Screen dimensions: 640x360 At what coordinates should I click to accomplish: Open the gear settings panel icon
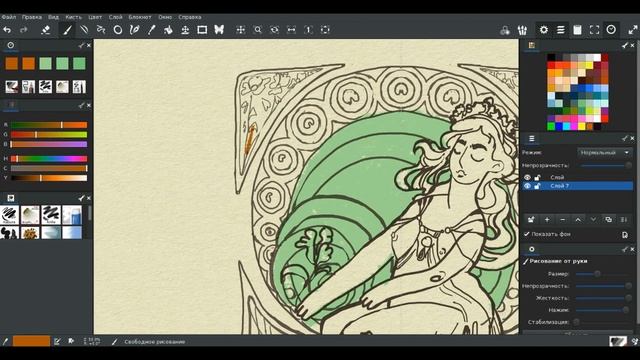(x=544, y=30)
